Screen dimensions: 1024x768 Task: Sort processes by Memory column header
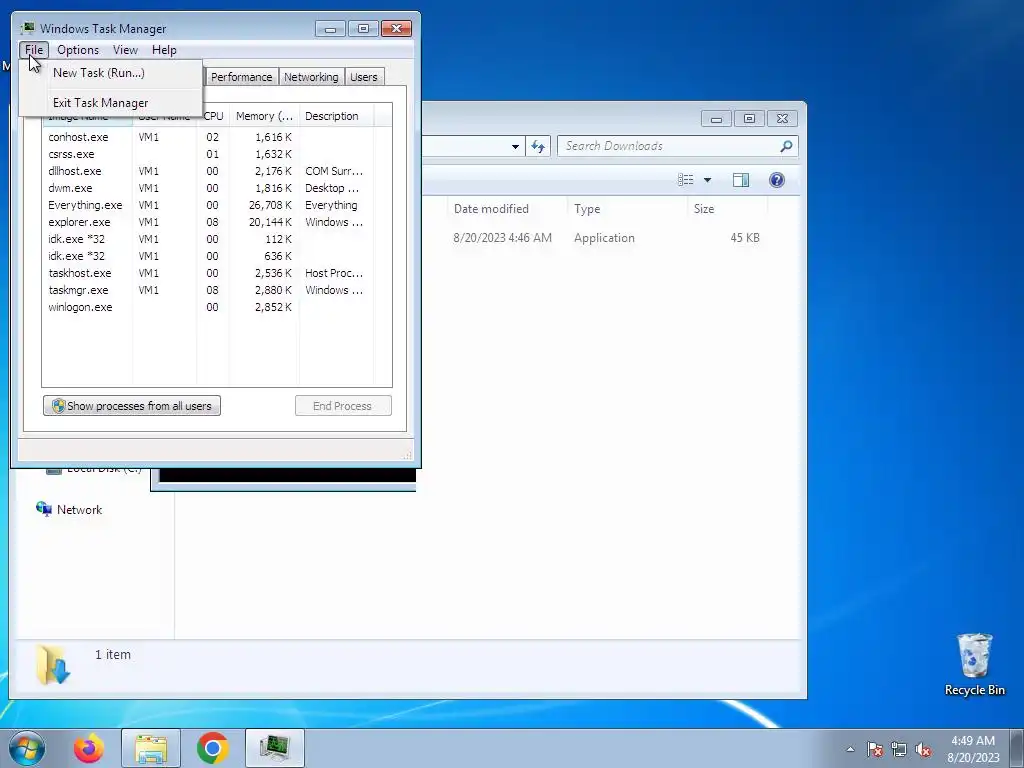tap(264, 116)
